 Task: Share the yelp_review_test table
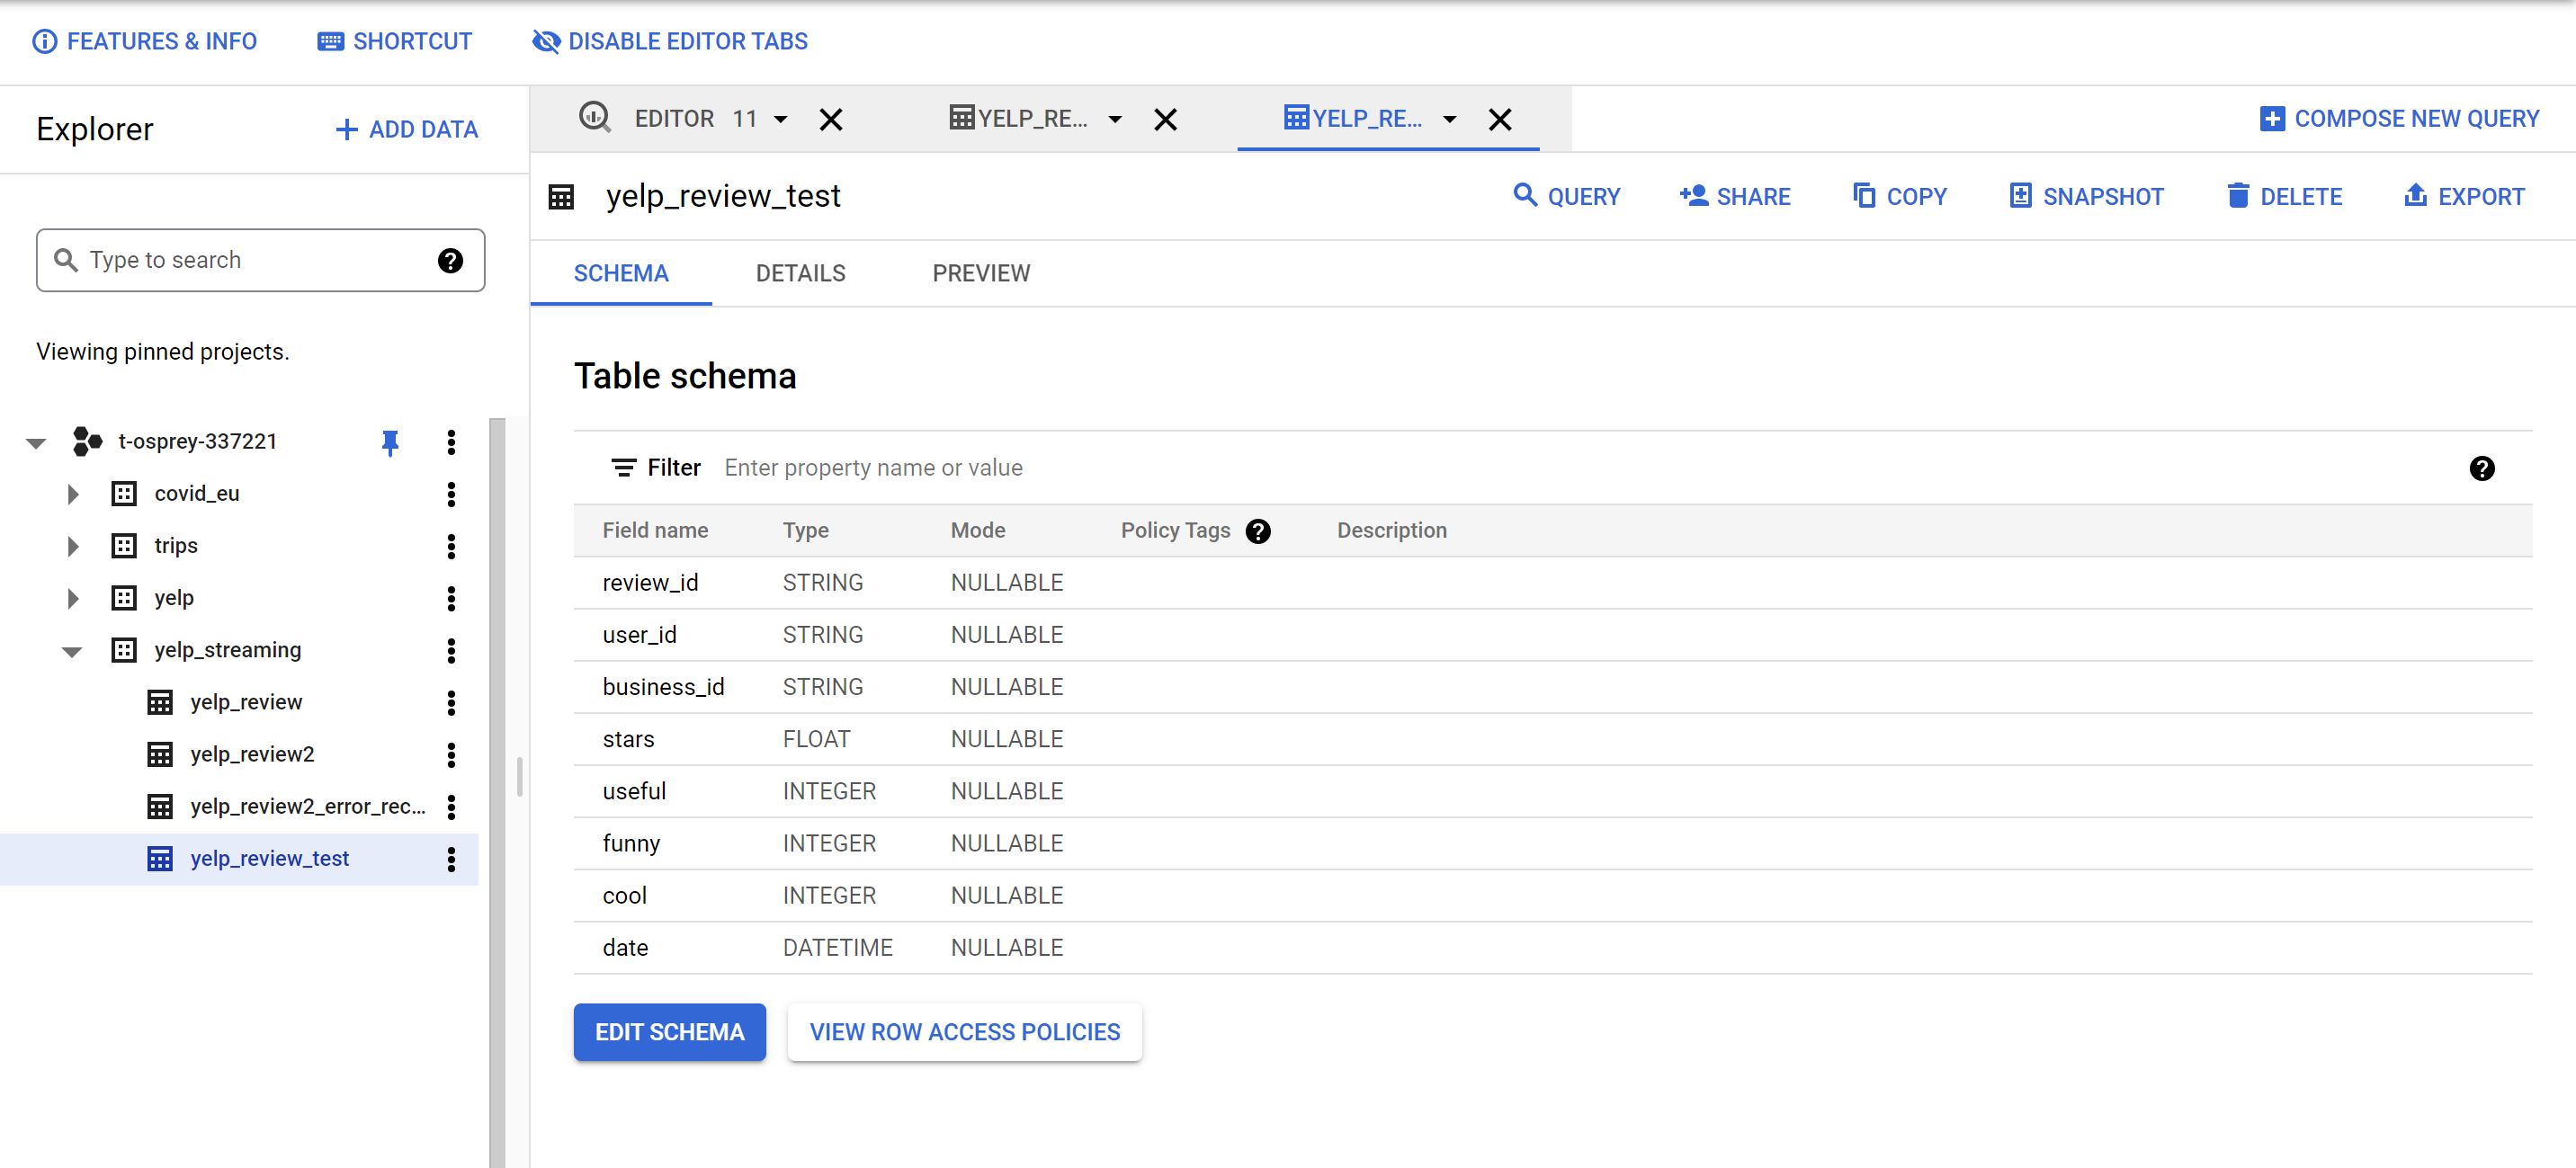(1735, 196)
